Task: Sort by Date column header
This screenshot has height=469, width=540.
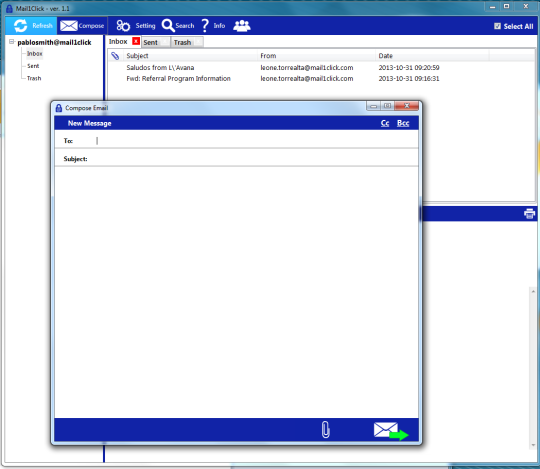Action: pos(385,56)
